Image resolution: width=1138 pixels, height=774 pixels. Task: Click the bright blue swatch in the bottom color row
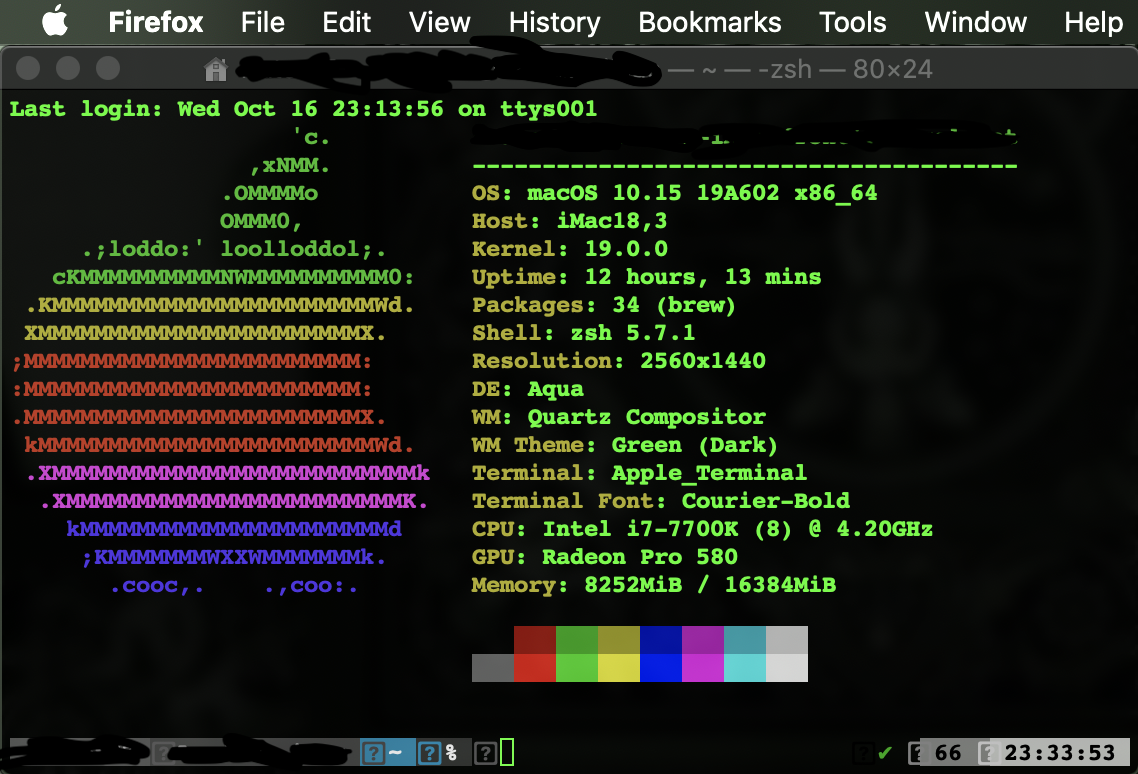coord(661,668)
